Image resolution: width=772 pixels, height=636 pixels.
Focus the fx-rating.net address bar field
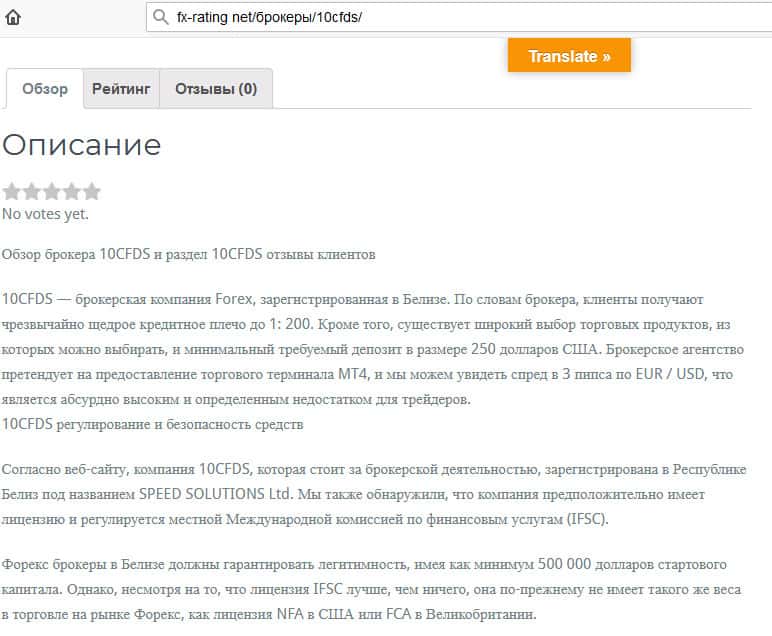(459, 17)
